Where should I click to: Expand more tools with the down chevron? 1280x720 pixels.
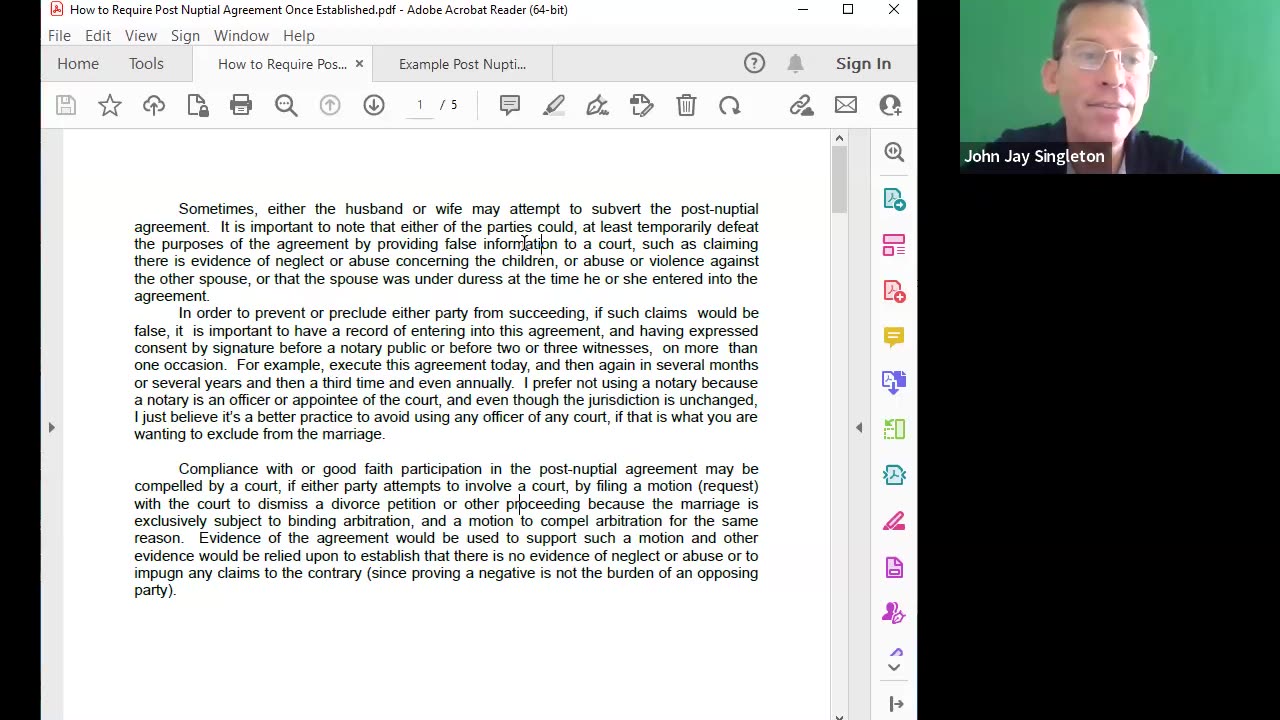coord(894,667)
